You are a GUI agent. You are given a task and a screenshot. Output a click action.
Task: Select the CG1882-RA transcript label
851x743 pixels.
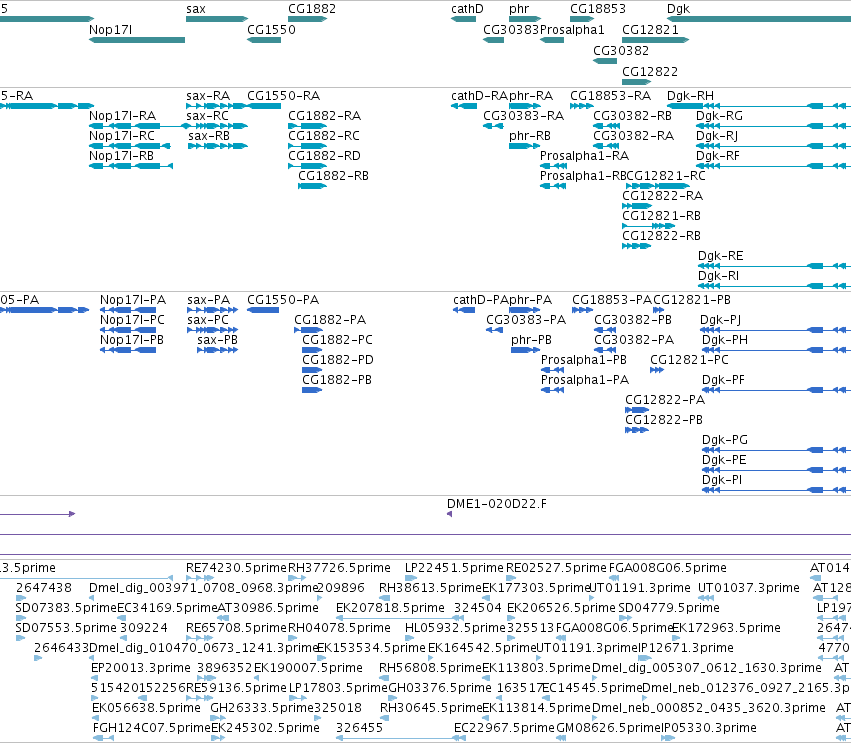pyautogui.click(x=325, y=116)
